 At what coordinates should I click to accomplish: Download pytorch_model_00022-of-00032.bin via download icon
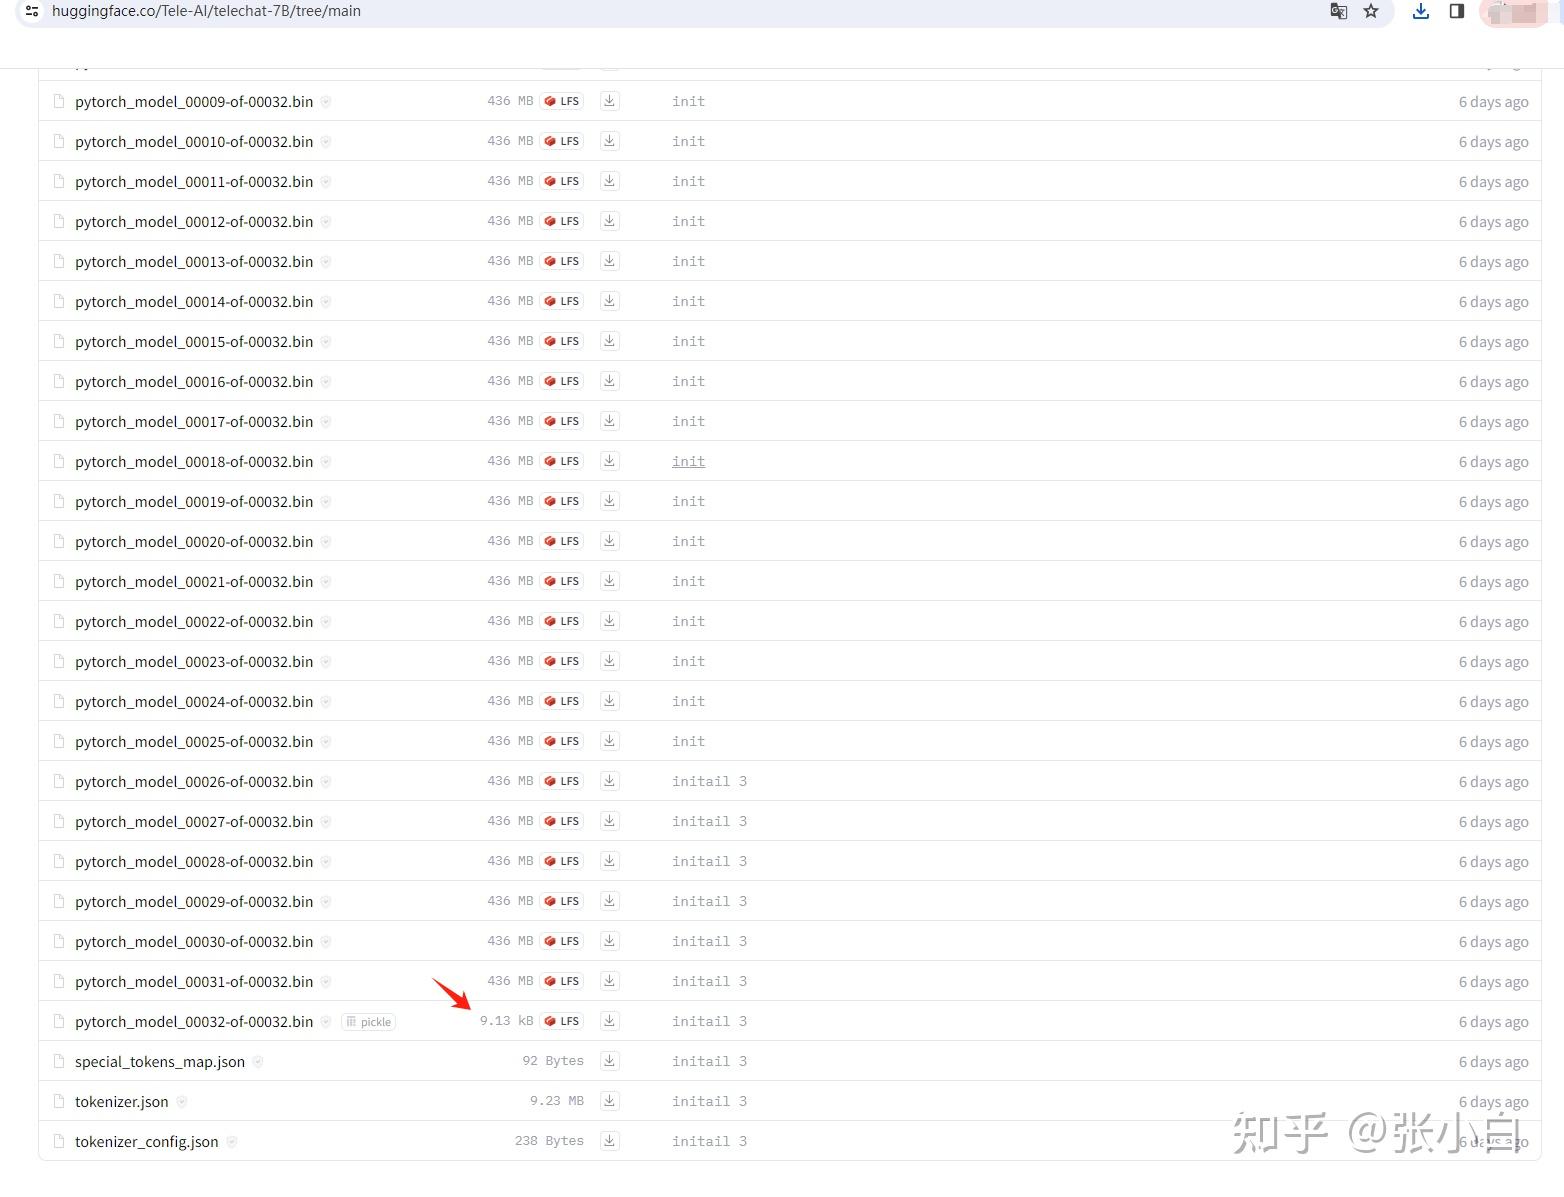[609, 621]
